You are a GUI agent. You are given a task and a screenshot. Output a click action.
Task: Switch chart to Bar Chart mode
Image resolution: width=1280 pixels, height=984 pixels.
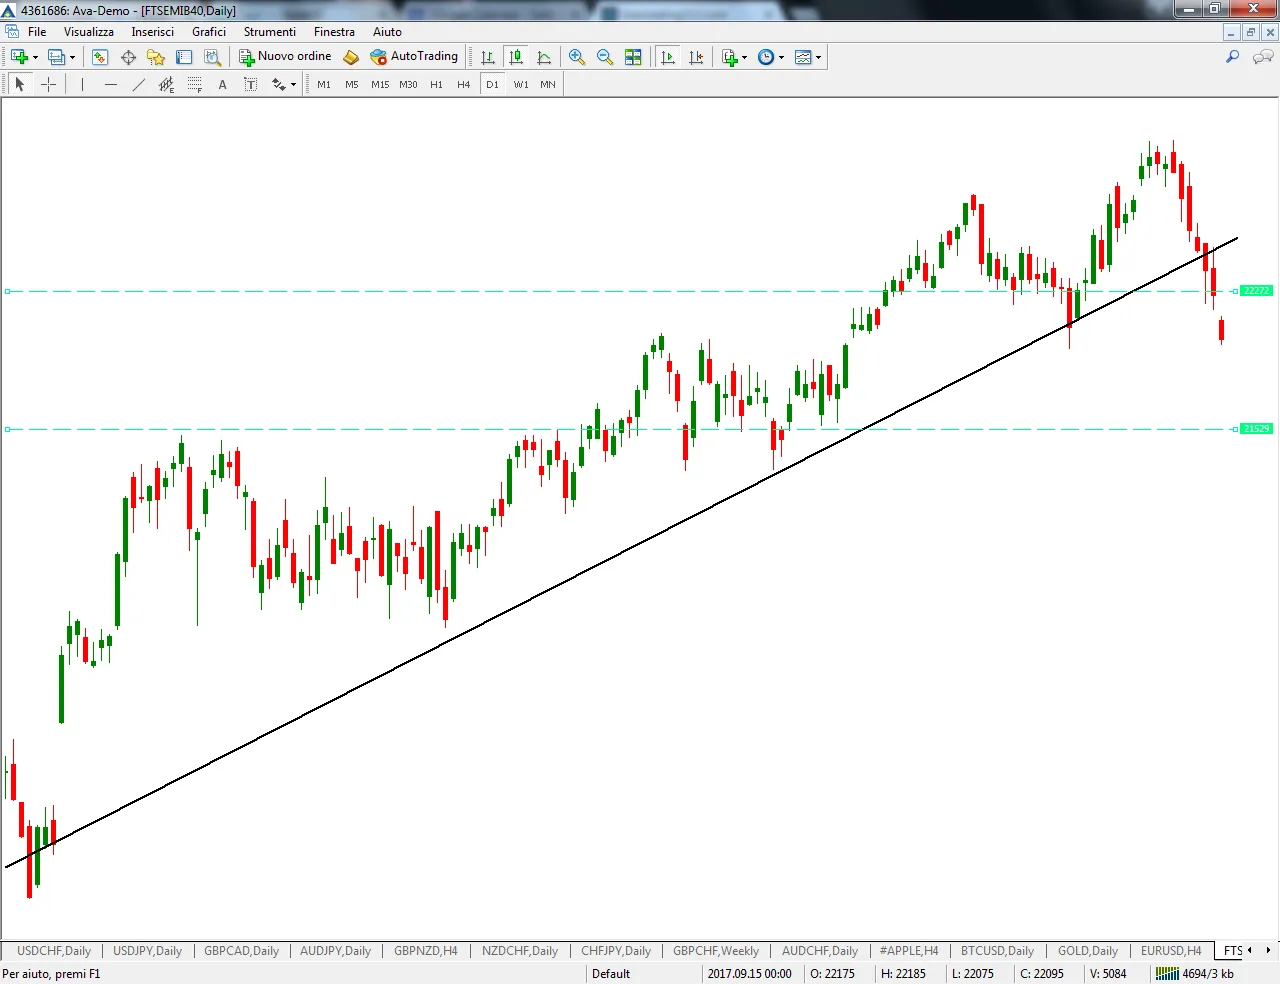(x=488, y=57)
